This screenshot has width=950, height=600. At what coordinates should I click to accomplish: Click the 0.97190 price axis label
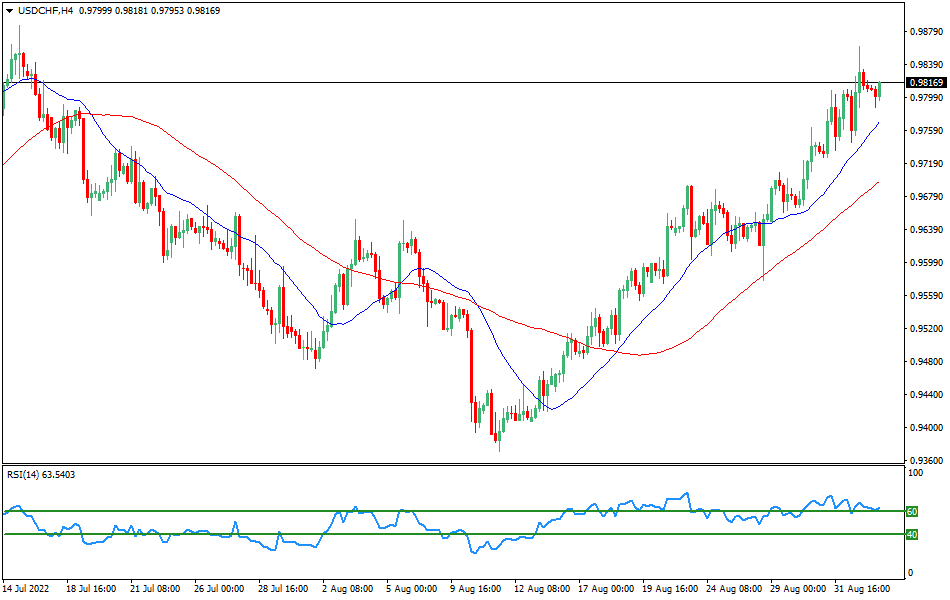[926, 164]
